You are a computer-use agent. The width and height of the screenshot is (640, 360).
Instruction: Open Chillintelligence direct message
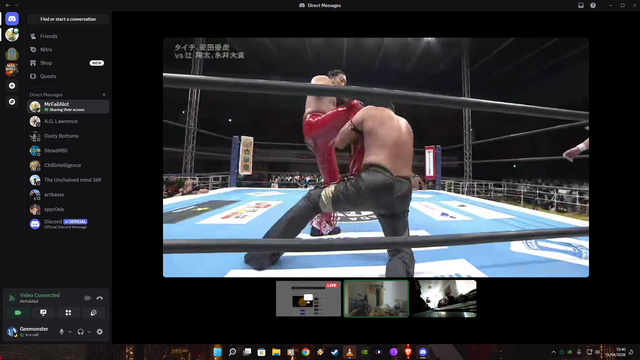click(x=68, y=165)
